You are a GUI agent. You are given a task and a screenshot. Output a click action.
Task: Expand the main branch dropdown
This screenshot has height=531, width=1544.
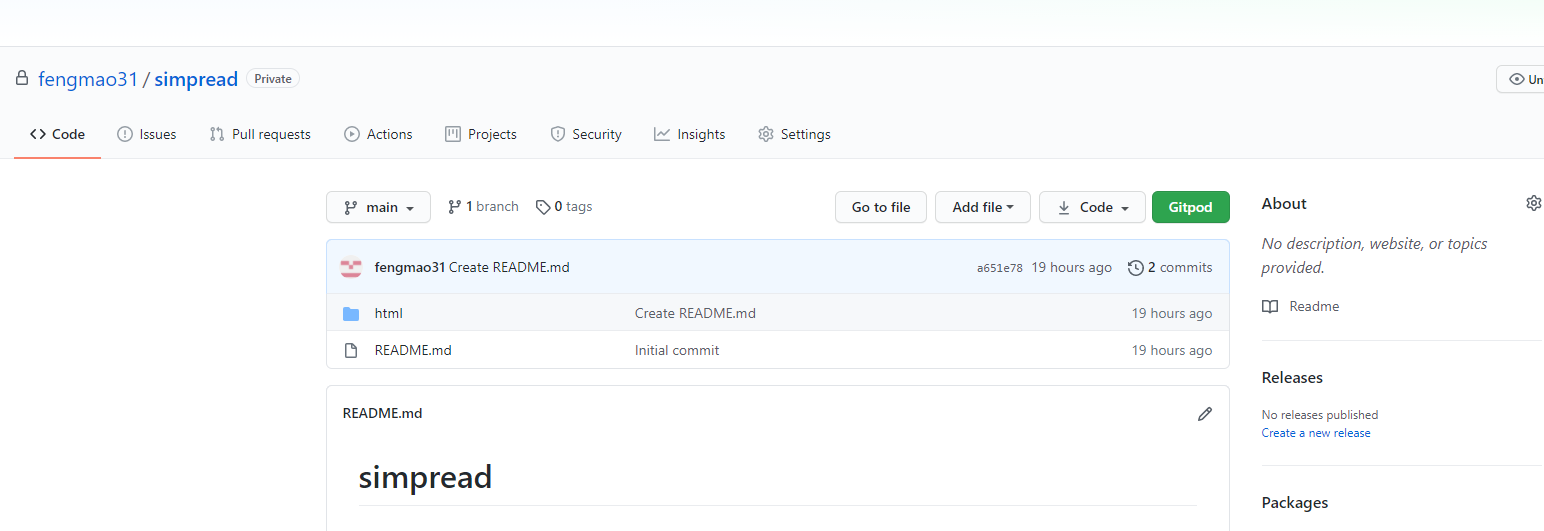(x=378, y=207)
